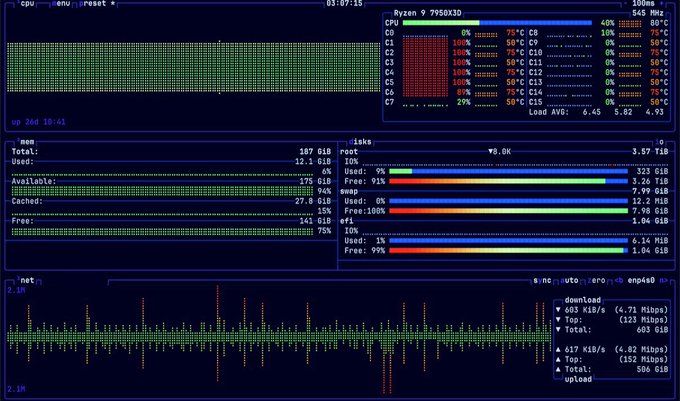Screen dimensions: 680x401
Task: Click the swap disk label
Action: (349, 192)
